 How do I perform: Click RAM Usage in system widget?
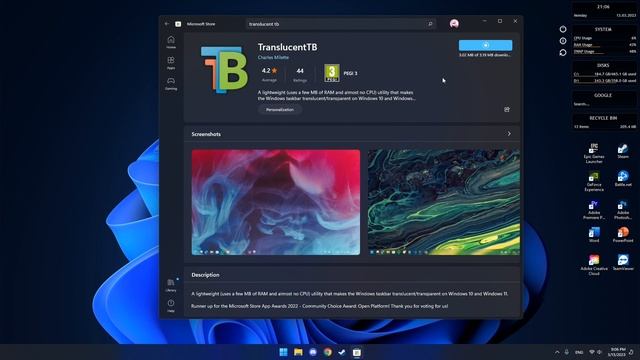pyautogui.click(x=605, y=45)
